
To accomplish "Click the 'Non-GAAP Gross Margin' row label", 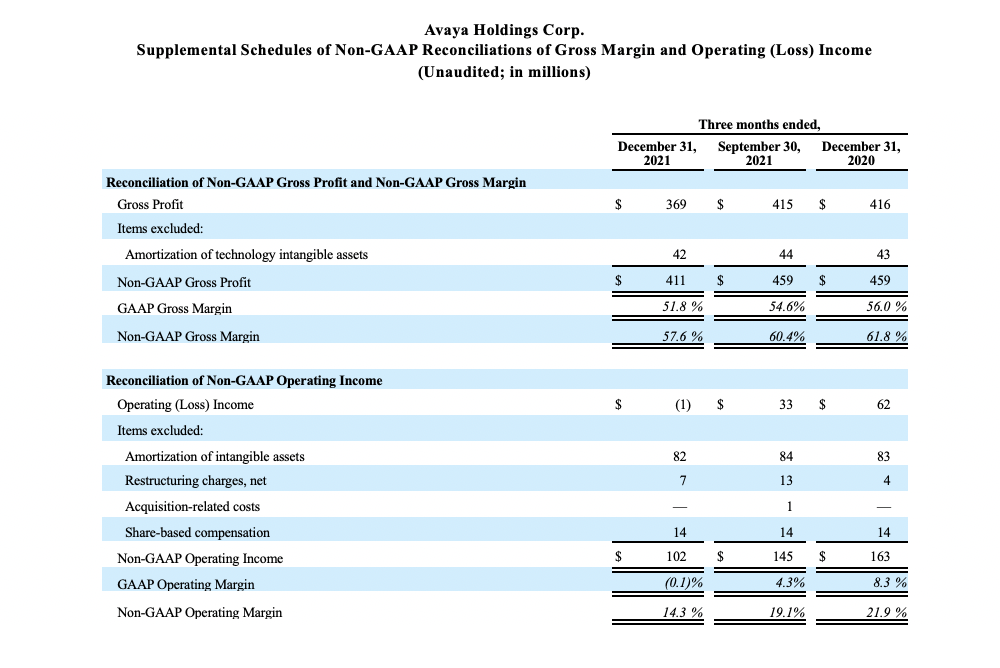I will [x=188, y=336].
